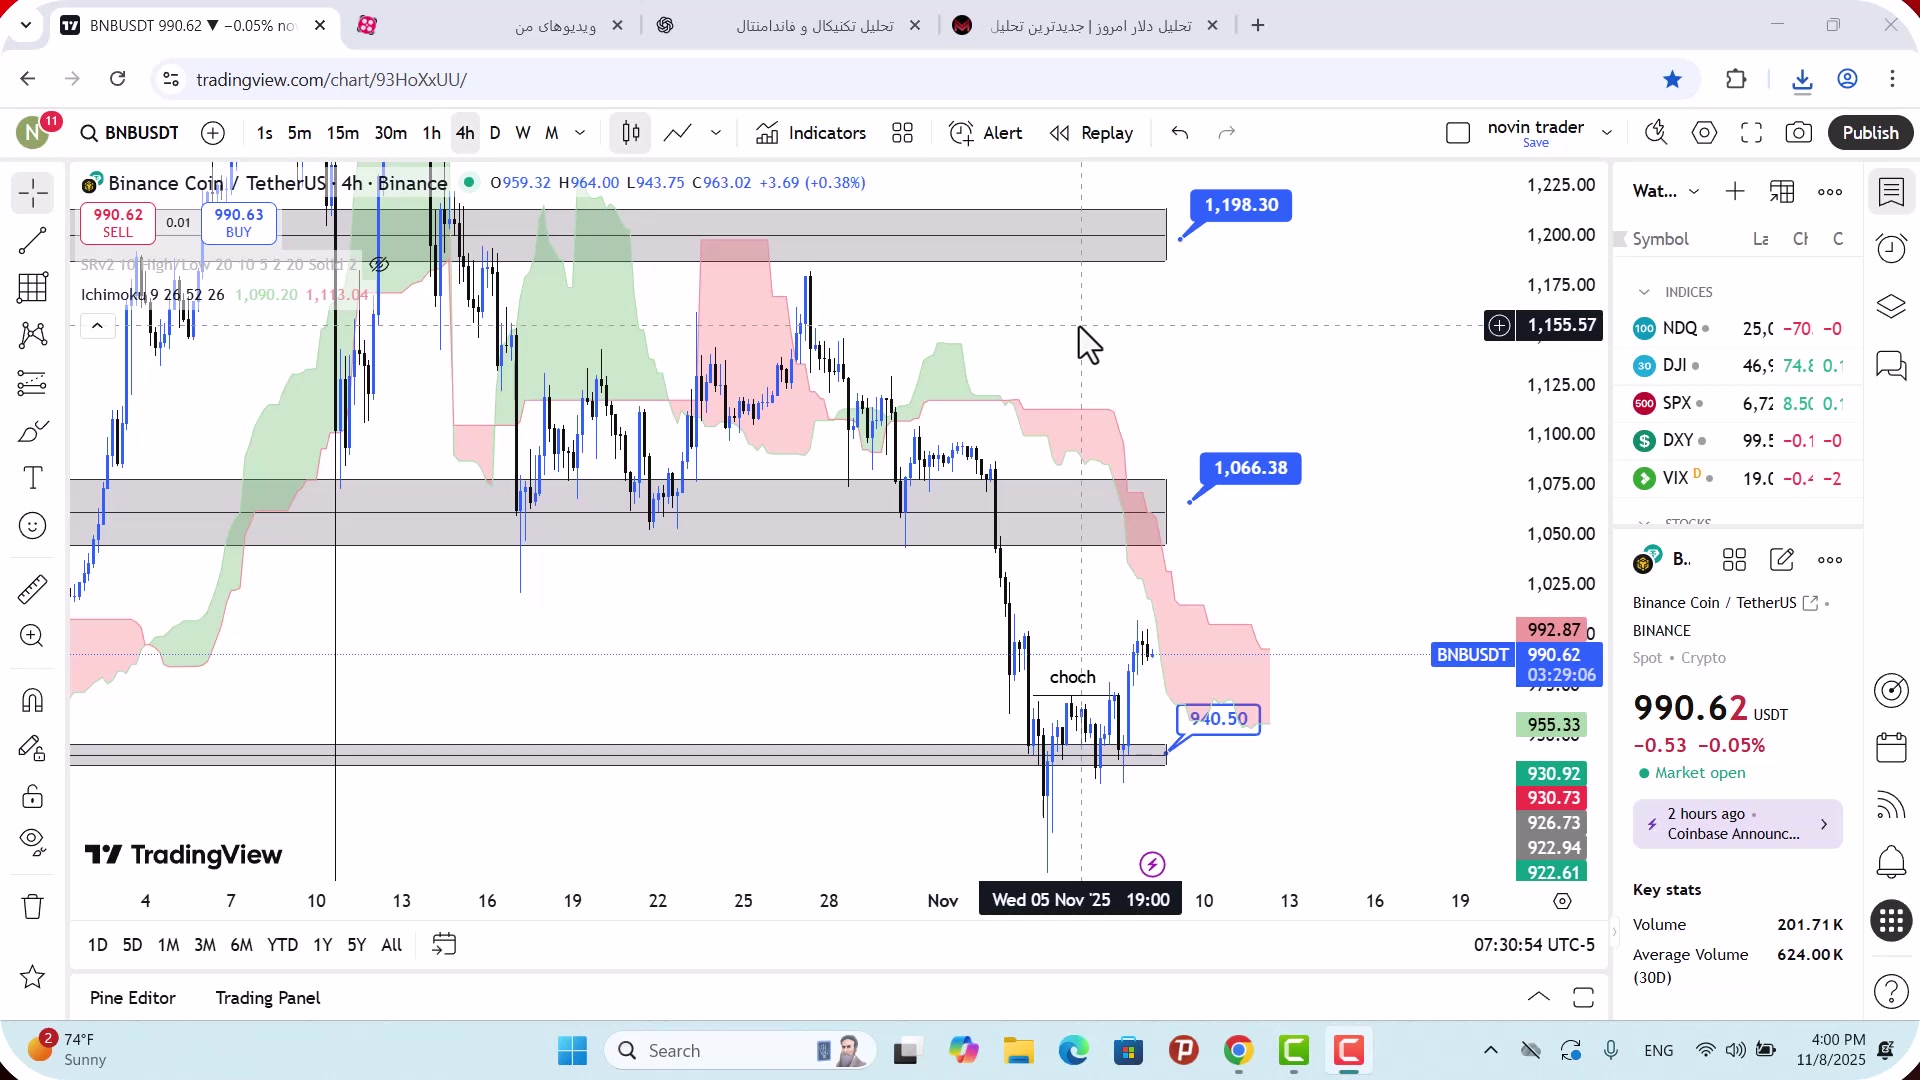Open BNBUSDT symbol search

click(130, 133)
